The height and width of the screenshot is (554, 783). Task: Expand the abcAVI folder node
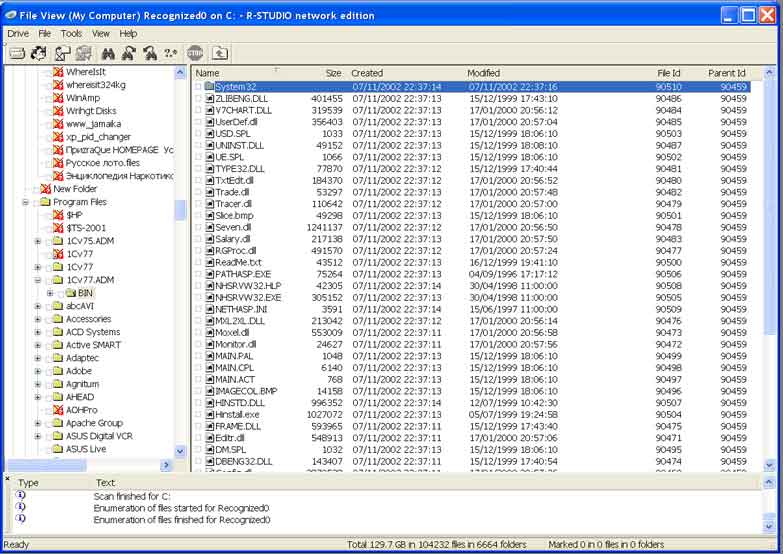tap(38, 306)
